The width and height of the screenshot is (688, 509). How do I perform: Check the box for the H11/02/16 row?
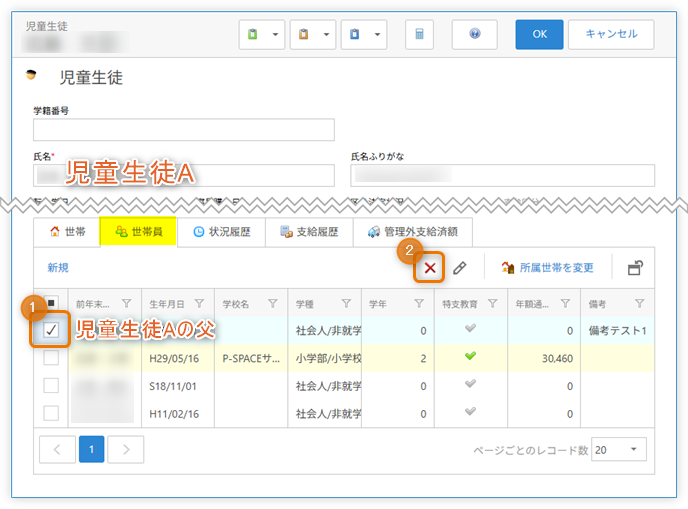click(x=51, y=413)
